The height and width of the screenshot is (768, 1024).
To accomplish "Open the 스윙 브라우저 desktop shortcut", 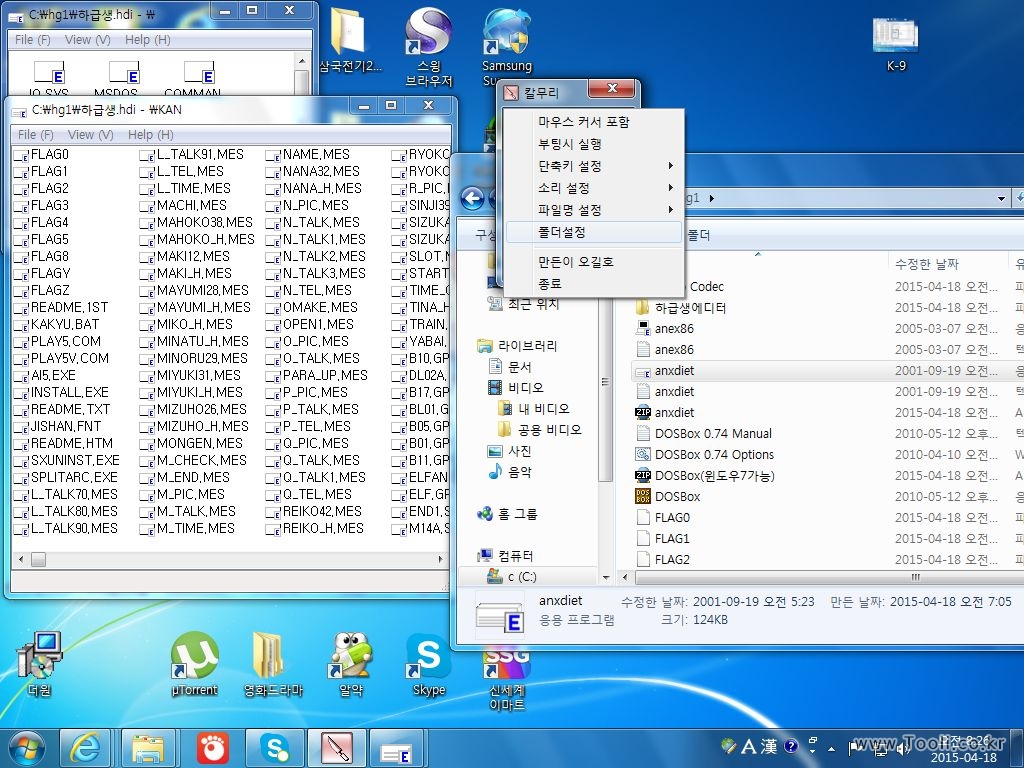I will pos(428,46).
